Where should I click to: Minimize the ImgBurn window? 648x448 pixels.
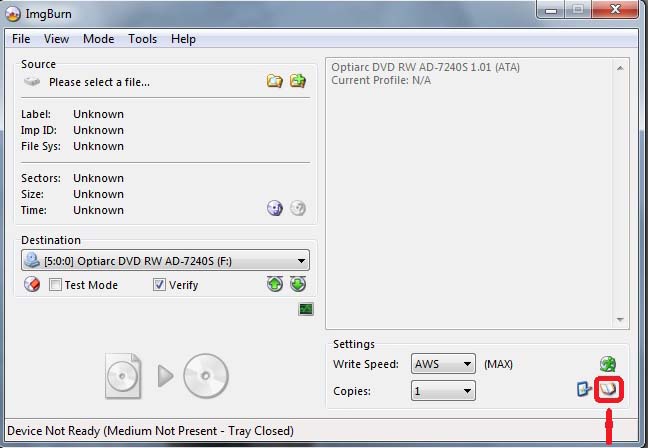(x=551, y=10)
